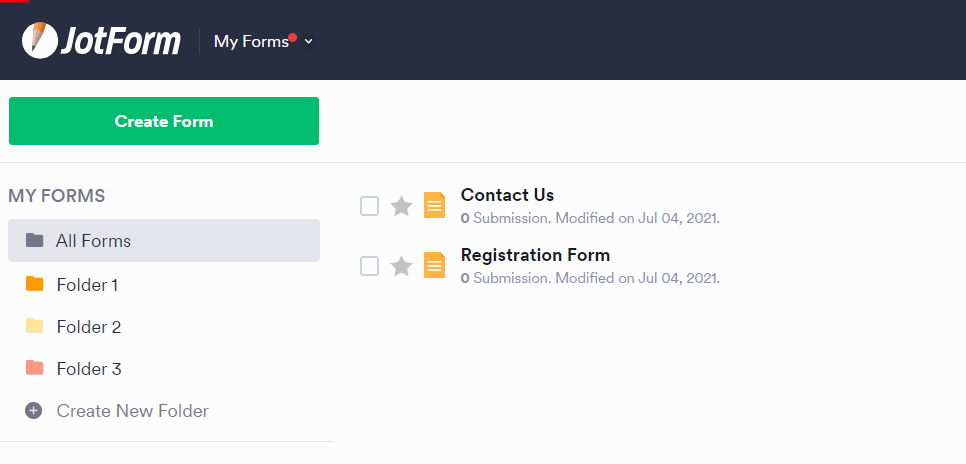
Task: Expand the My Forms dropdown chevron
Action: [x=309, y=41]
